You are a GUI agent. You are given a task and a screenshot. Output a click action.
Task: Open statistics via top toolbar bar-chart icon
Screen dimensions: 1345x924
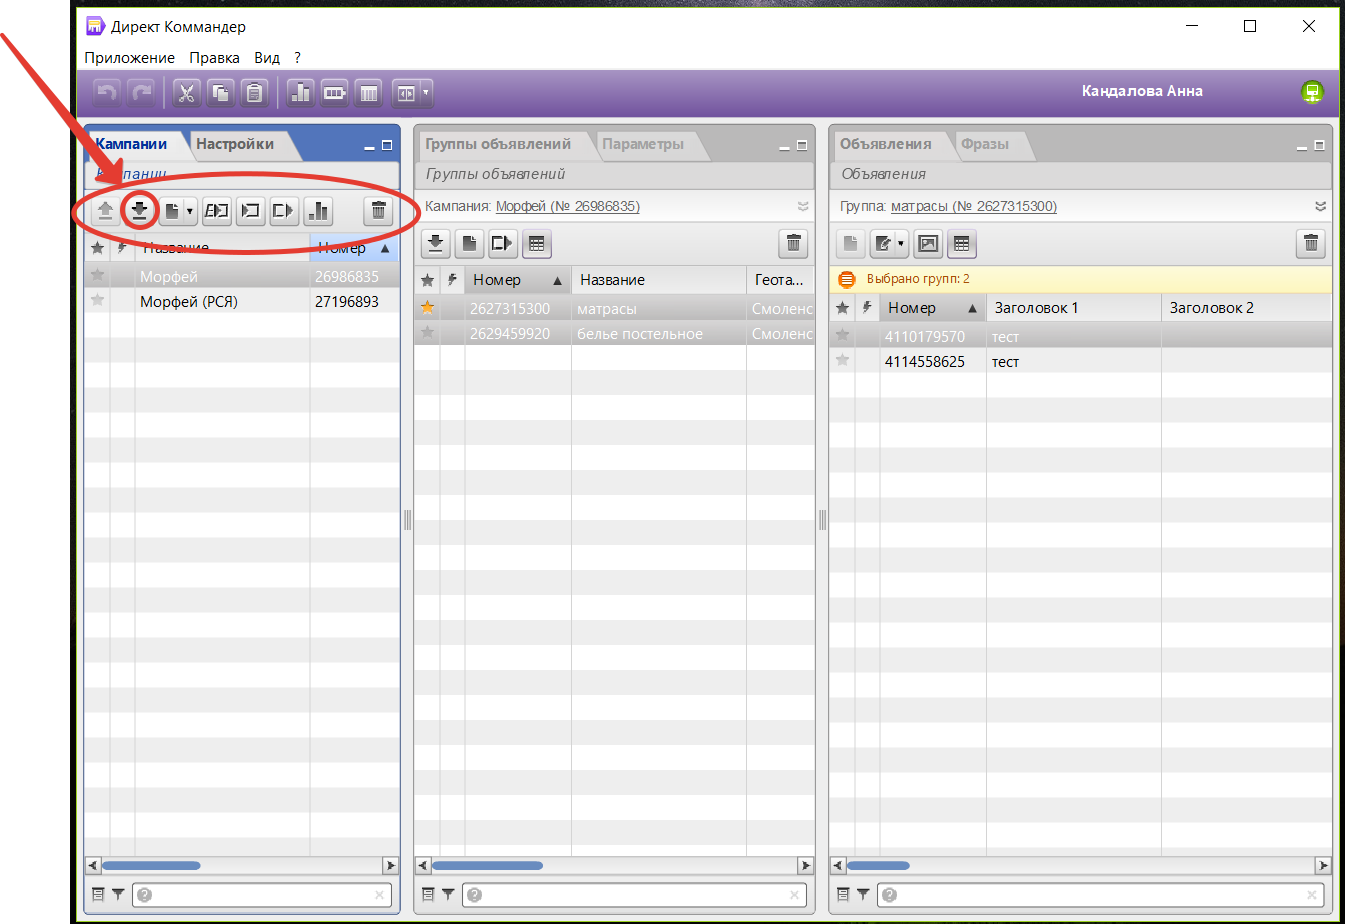[300, 93]
